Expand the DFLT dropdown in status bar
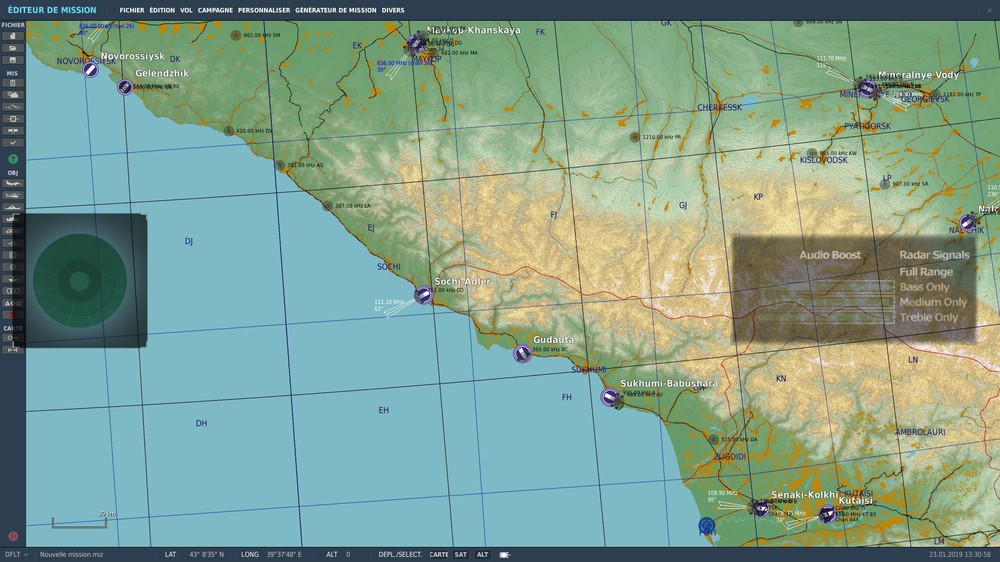 [15, 554]
